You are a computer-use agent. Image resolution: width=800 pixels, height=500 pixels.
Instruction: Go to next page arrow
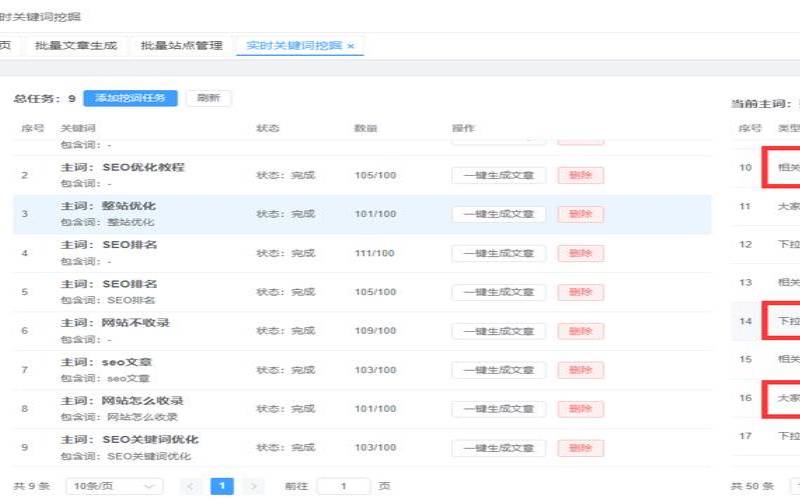pyautogui.click(x=254, y=486)
